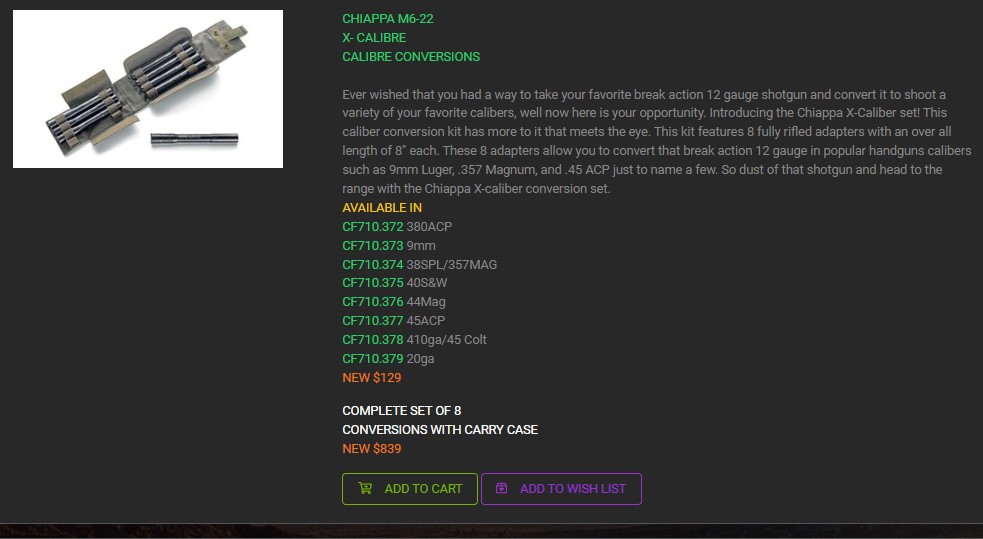
Task: Click the wish list box icon
Action: [502, 488]
